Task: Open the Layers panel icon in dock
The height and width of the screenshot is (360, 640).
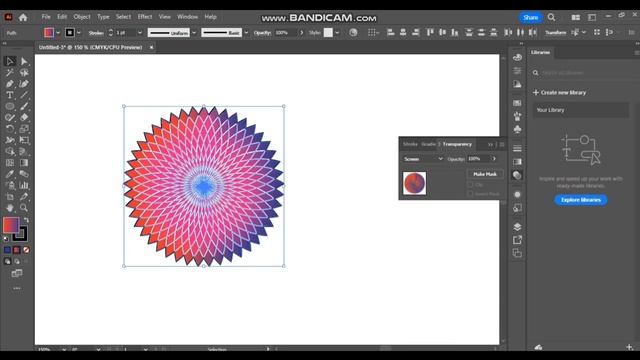Action: 517,227
